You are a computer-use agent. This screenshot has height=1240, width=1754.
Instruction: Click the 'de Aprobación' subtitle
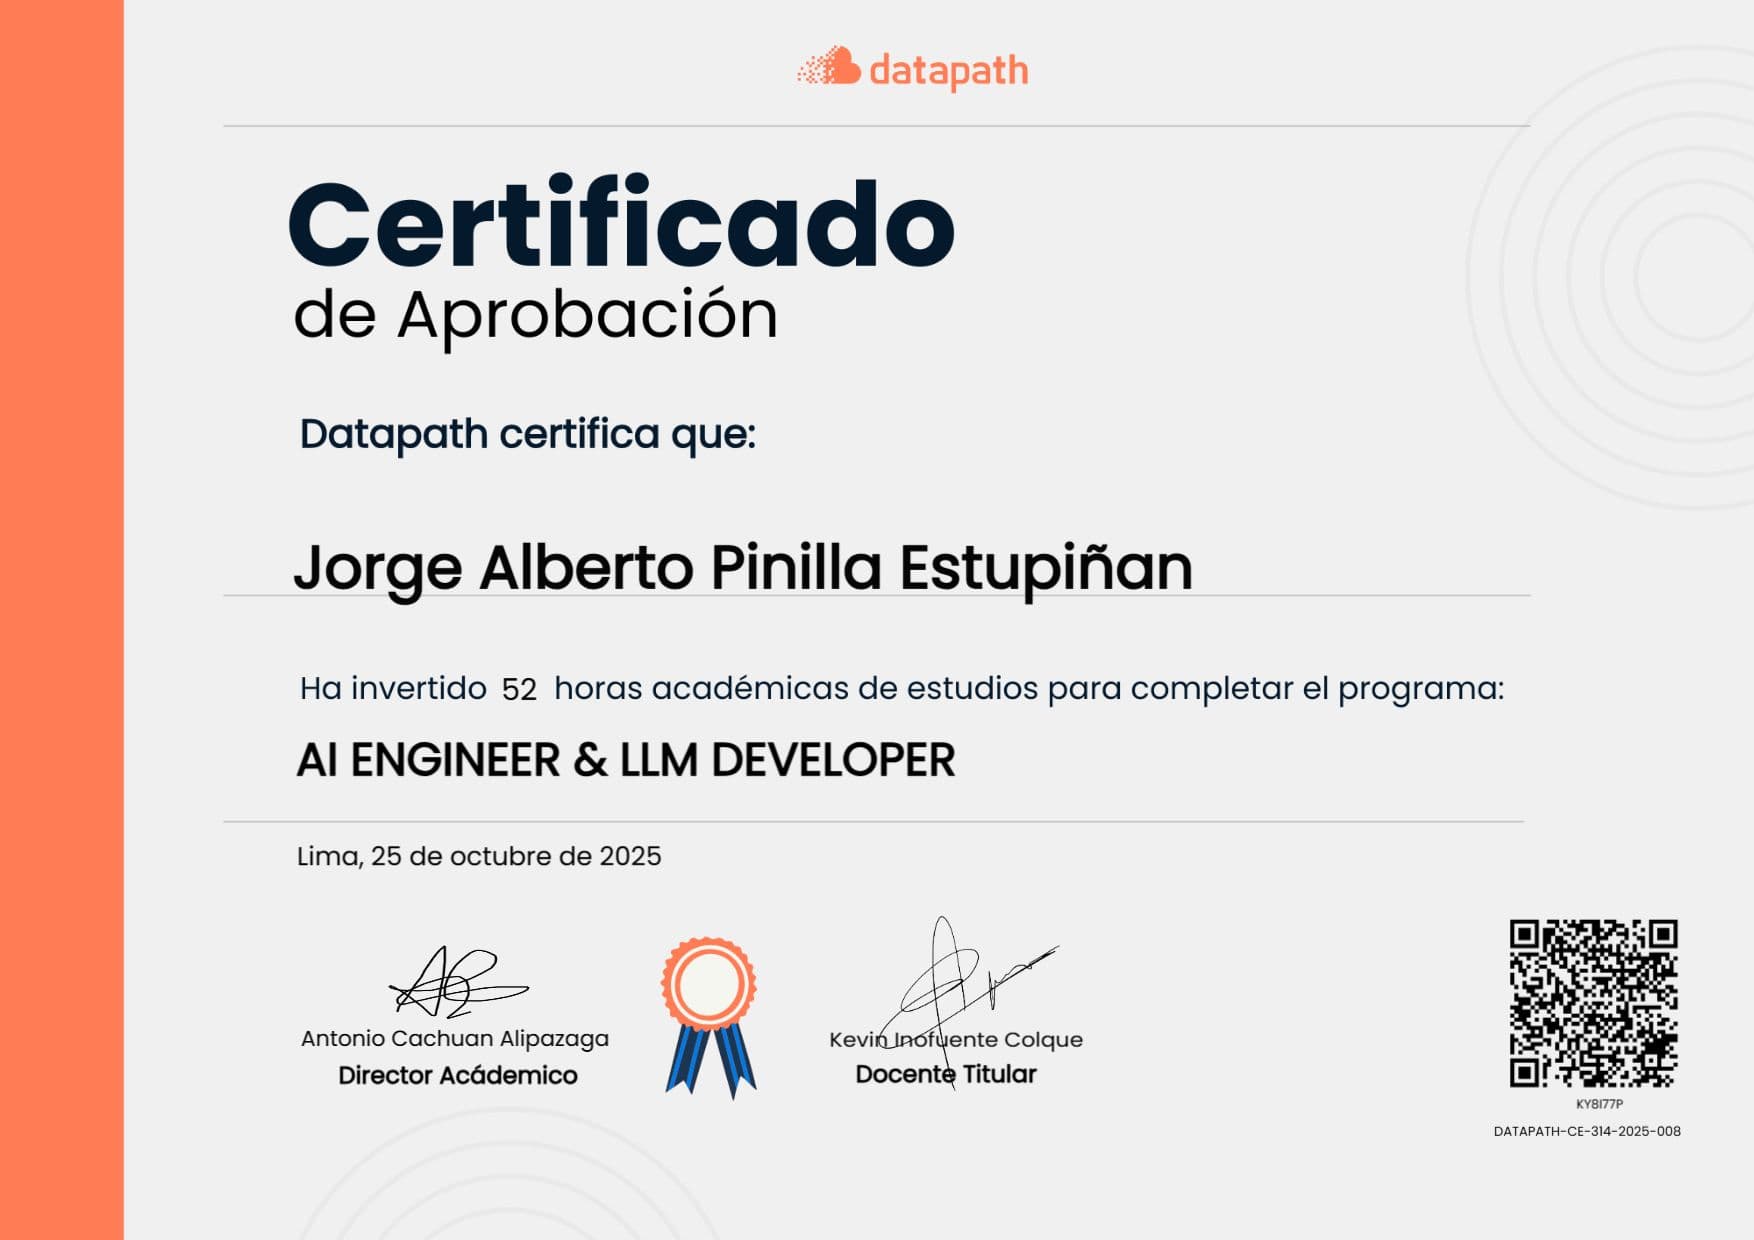(x=535, y=316)
